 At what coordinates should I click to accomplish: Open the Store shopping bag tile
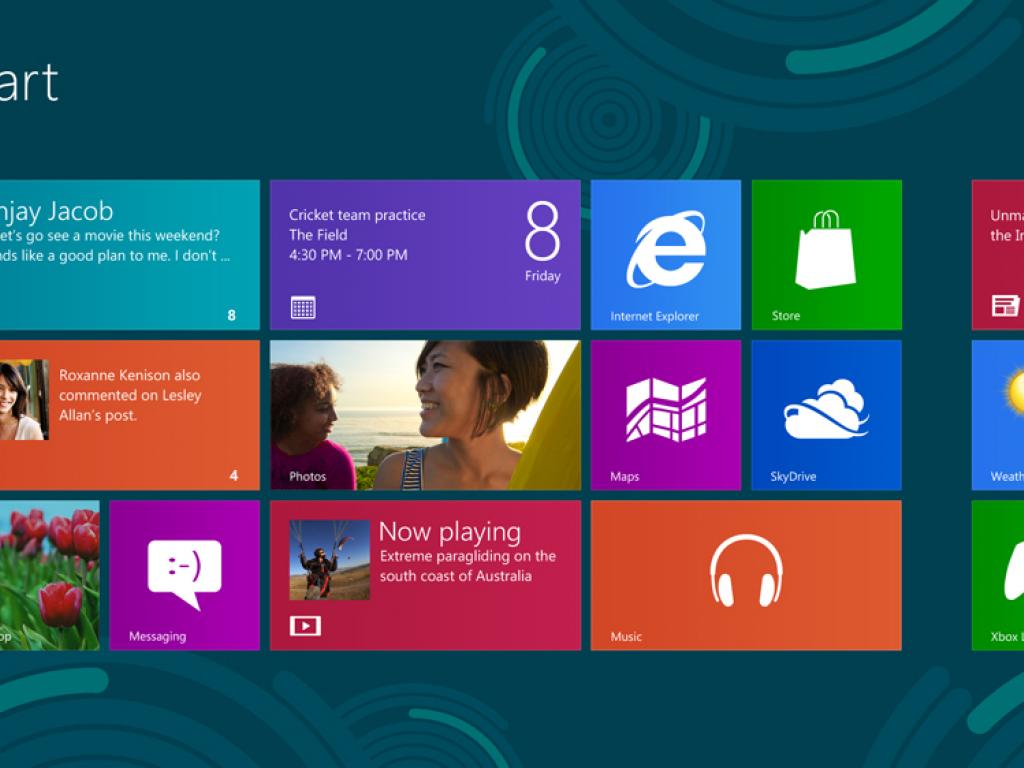point(826,255)
